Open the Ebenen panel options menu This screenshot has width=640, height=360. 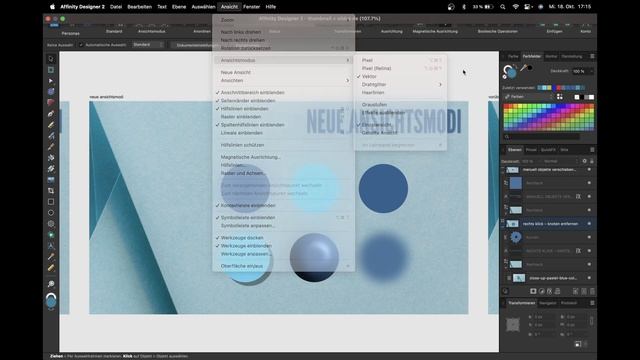(592, 150)
